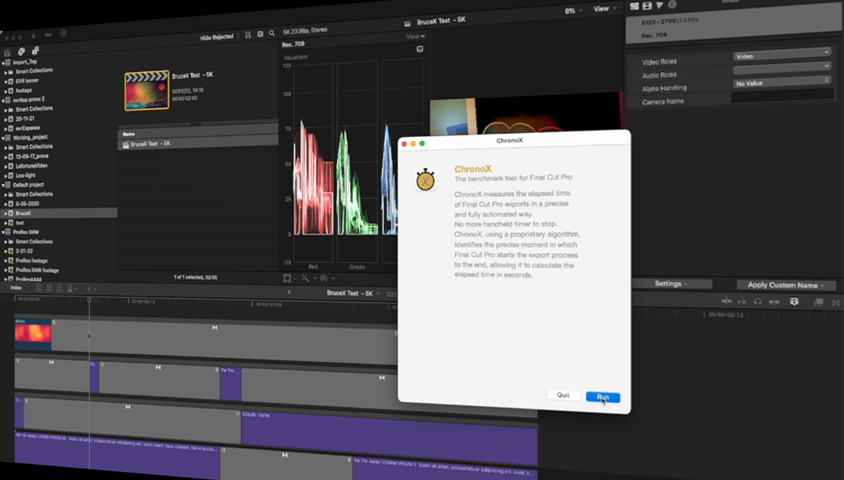Open the enhancements magic wand menu
This screenshot has height=480, width=844.
click(x=307, y=278)
